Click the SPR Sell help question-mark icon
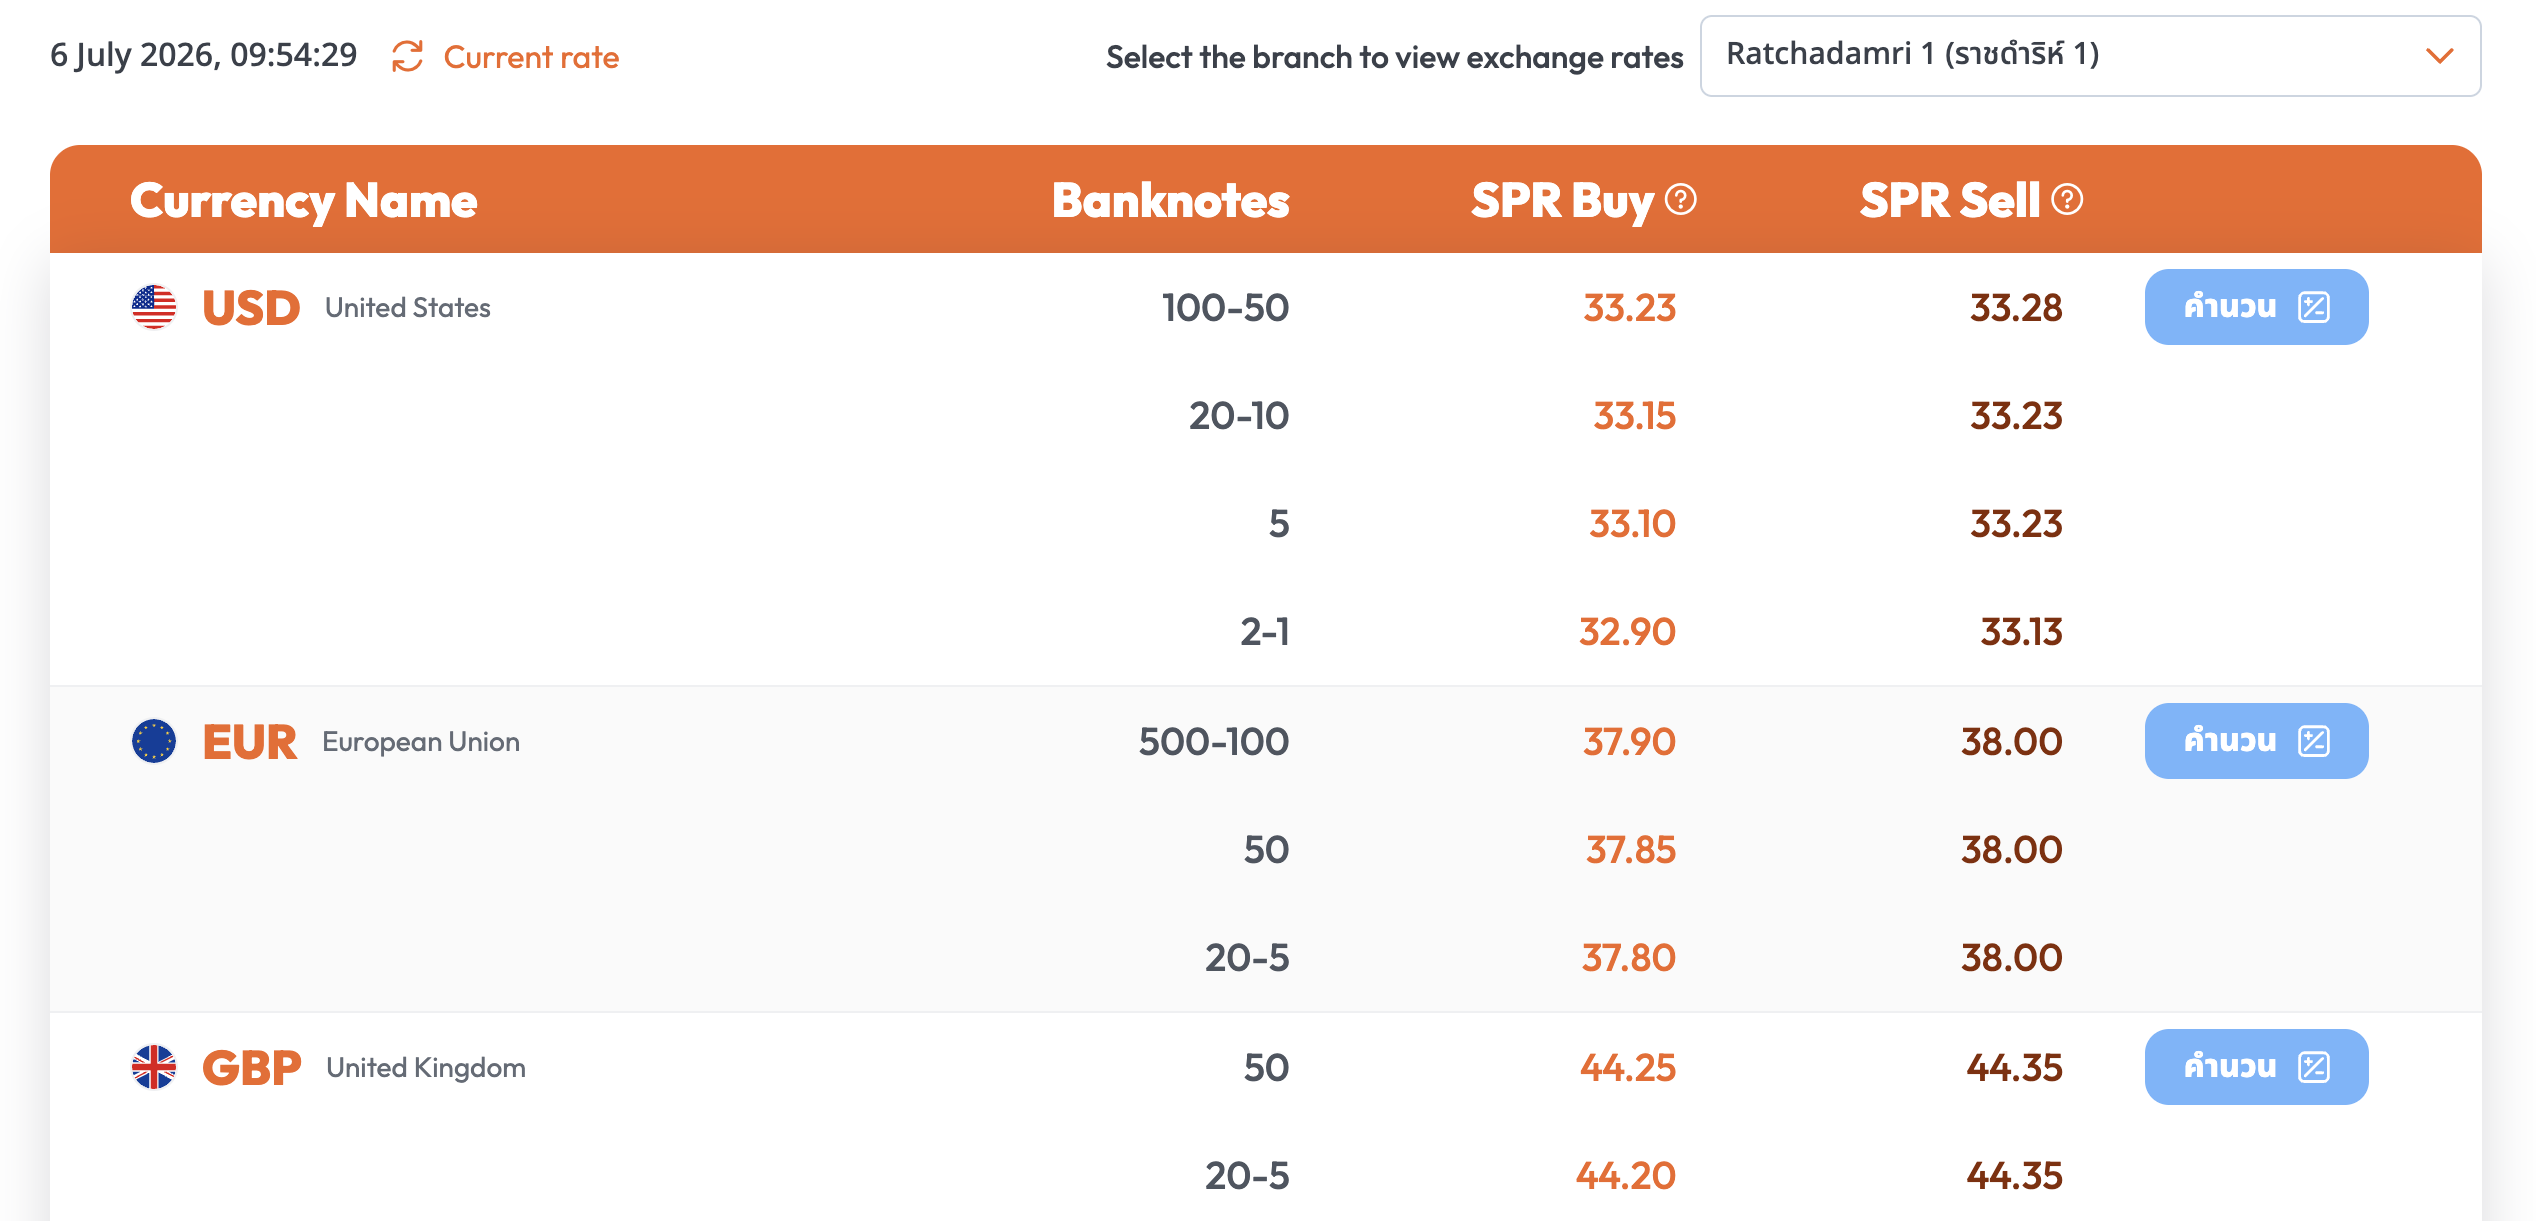2536x1221 pixels. 2067,200
